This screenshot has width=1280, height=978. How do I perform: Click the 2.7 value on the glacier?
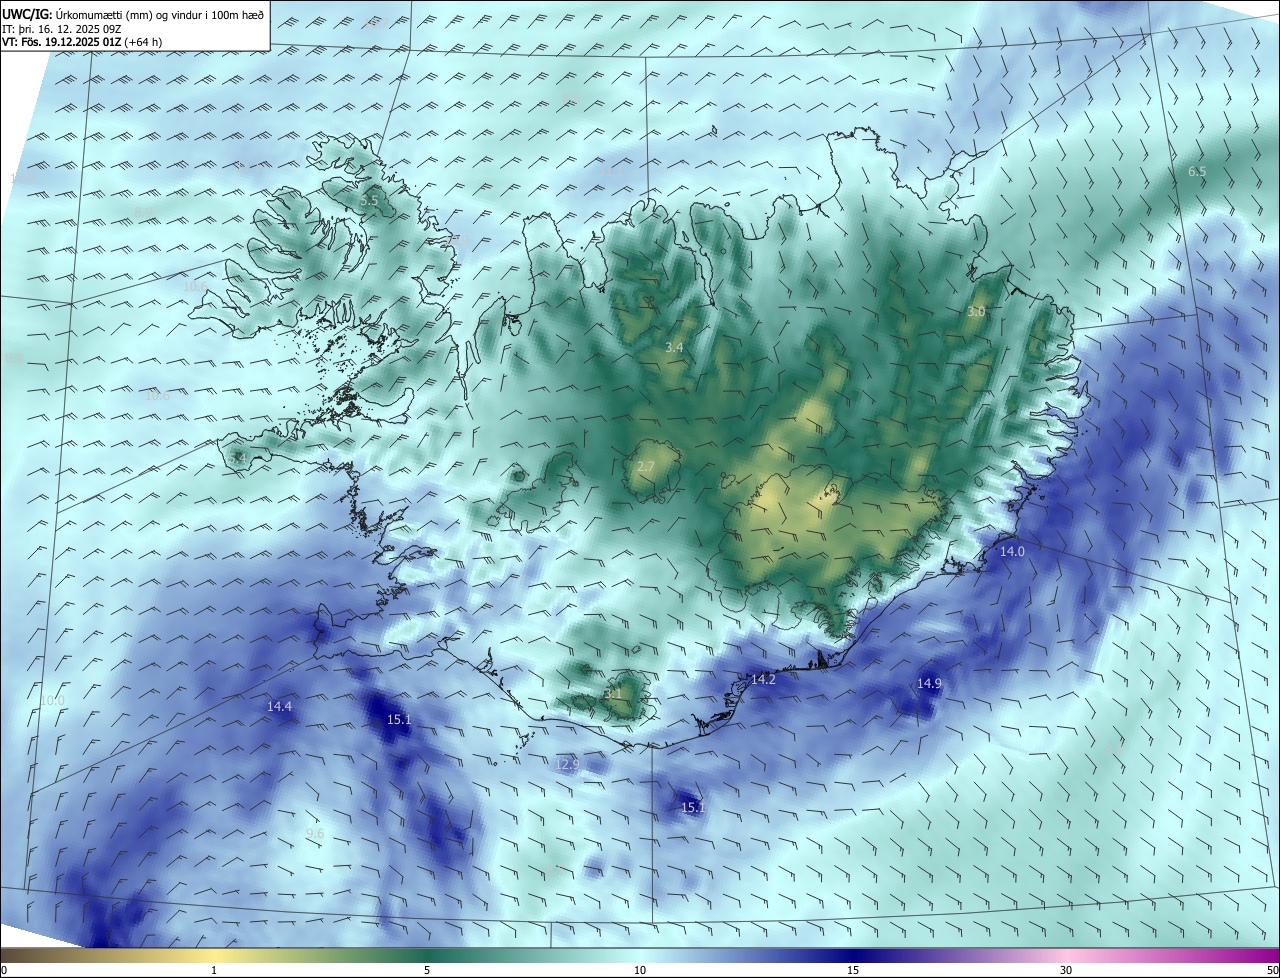click(646, 467)
